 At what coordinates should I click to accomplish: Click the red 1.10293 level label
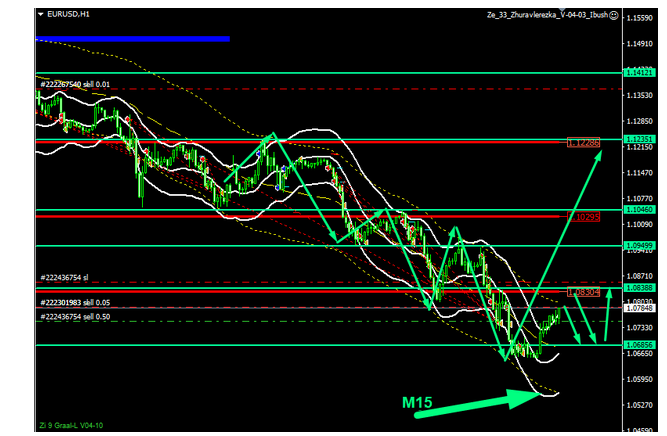pyautogui.click(x=584, y=216)
